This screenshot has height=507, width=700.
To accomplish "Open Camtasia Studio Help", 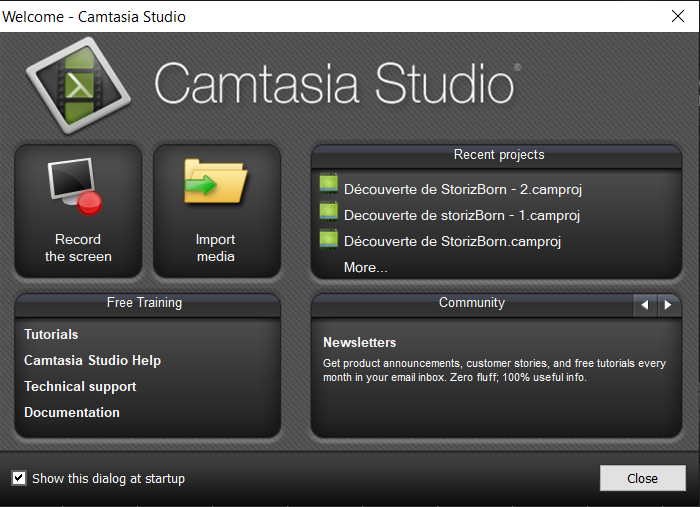I will [x=92, y=360].
